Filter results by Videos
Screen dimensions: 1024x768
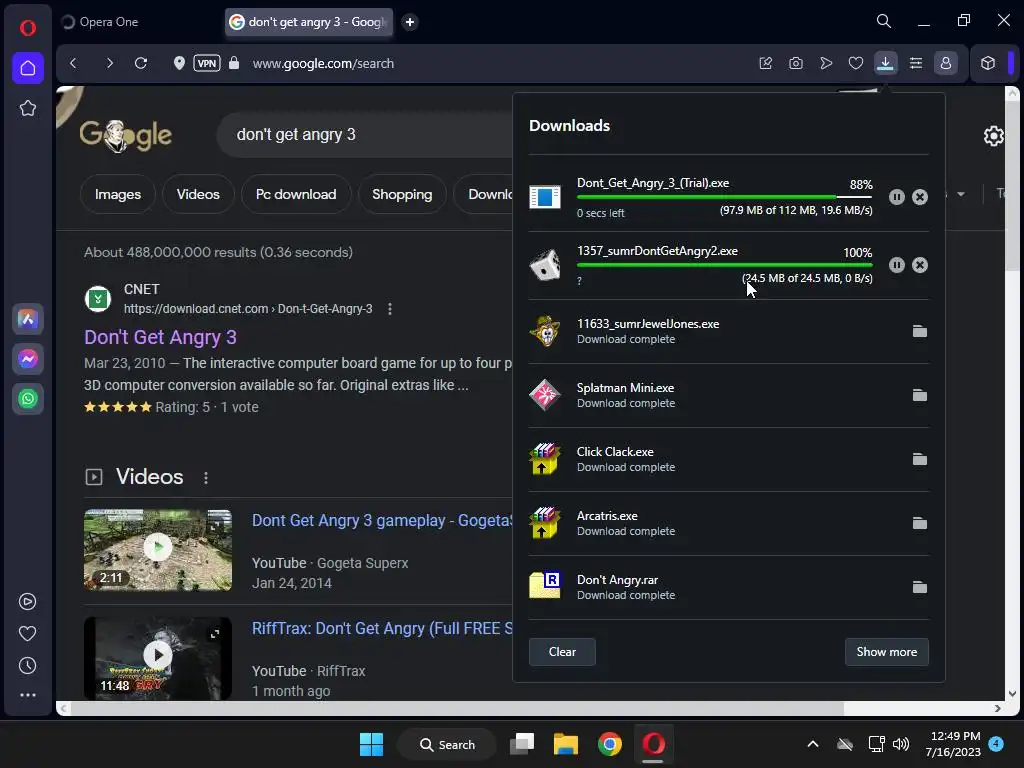[198, 195]
